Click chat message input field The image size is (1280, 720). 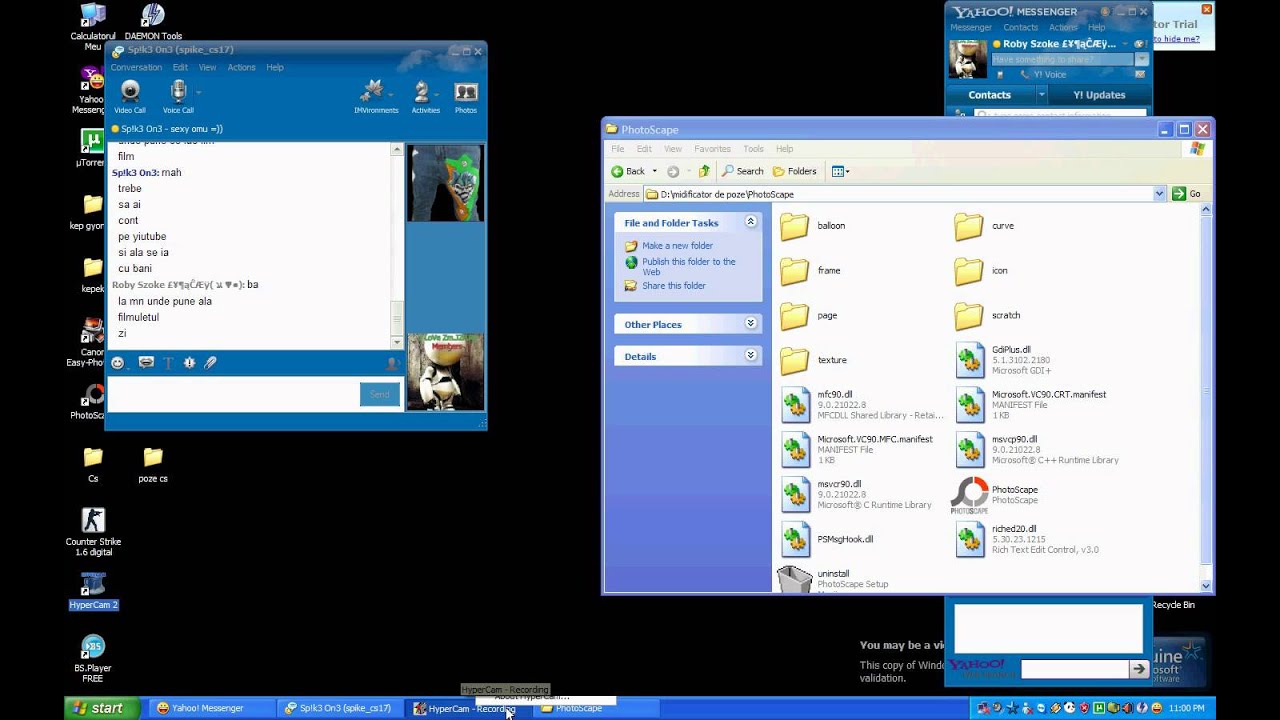pos(234,394)
